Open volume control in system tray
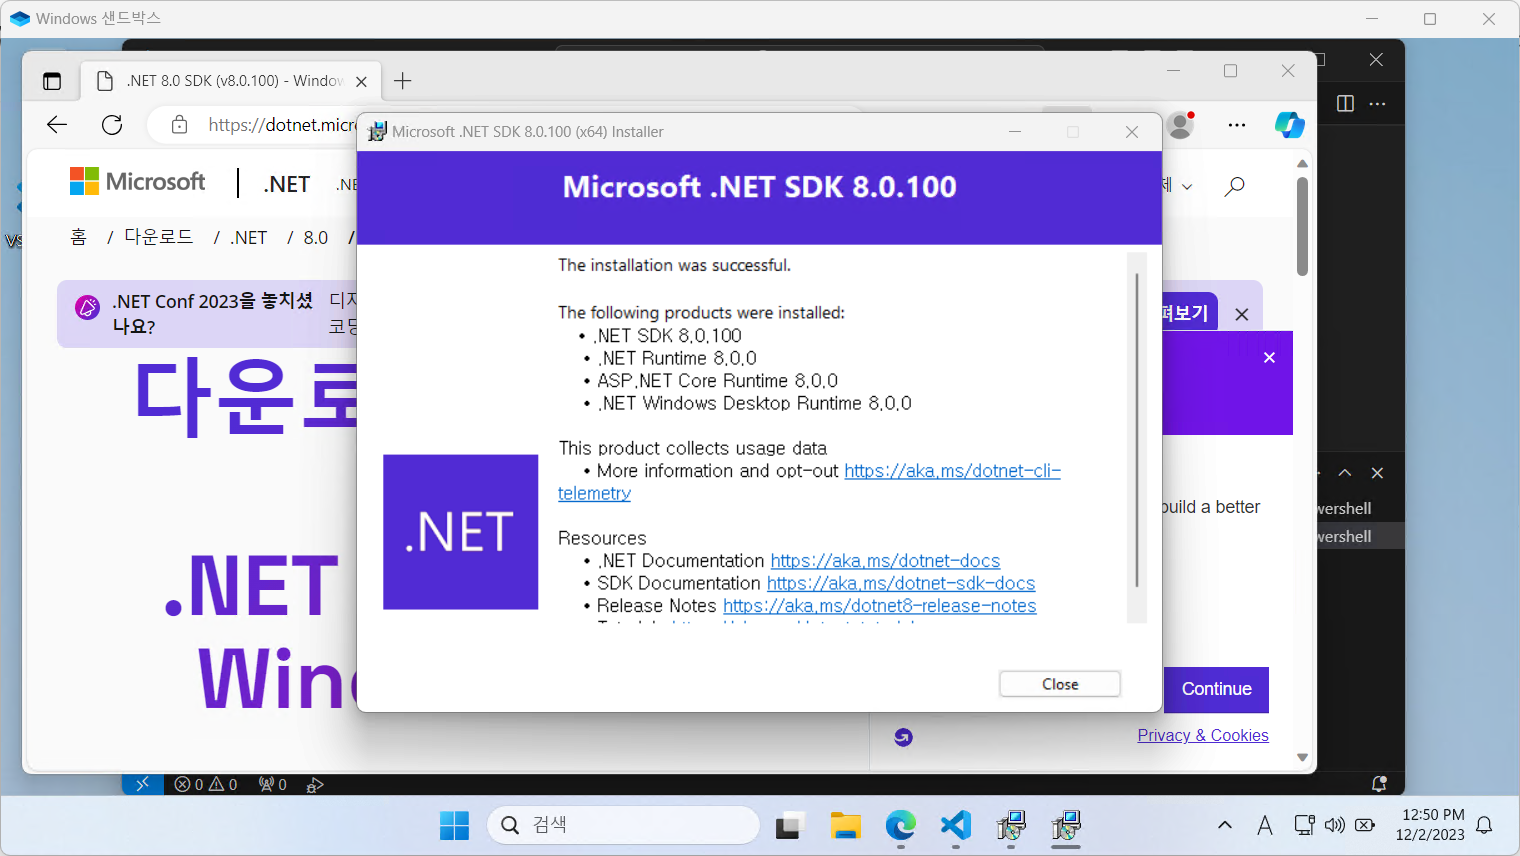This screenshot has height=856, width=1520. pos(1335,826)
